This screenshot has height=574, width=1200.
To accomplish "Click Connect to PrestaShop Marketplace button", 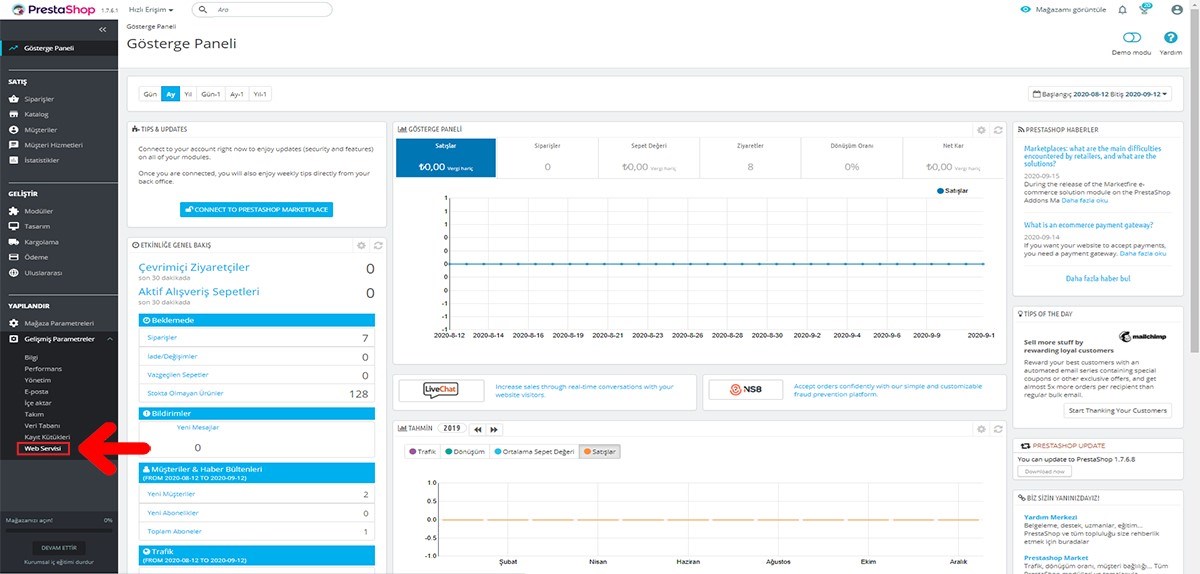I will click(256, 209).
